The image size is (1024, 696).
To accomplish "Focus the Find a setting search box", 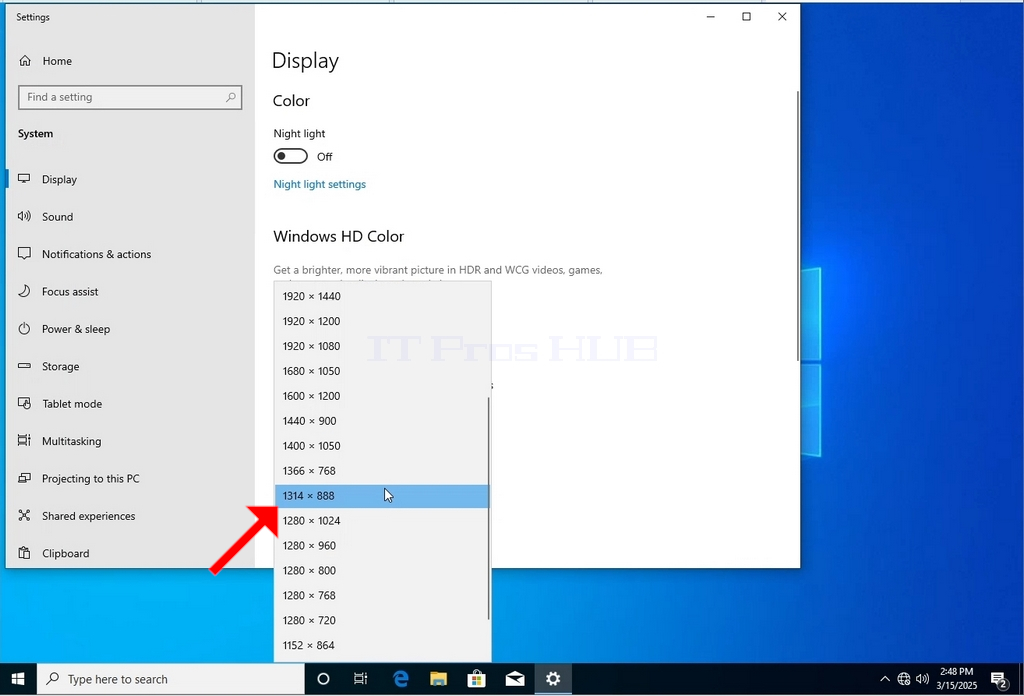I will tap(130, 97).
